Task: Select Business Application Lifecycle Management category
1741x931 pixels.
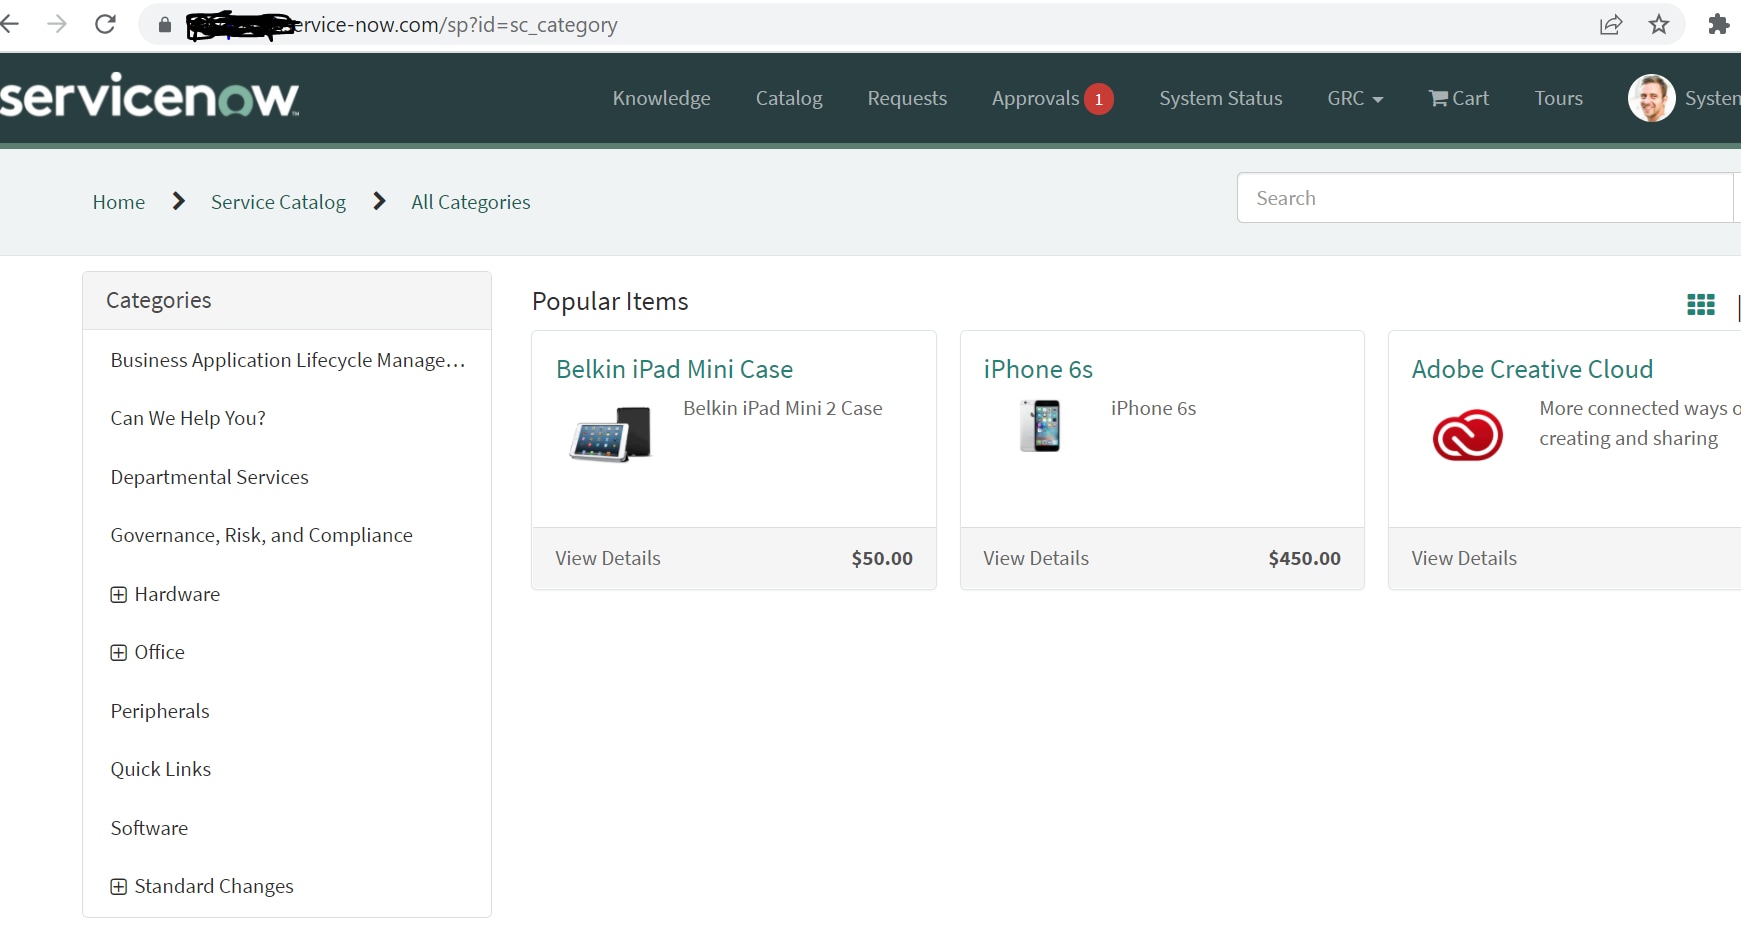Action: [x=288, y=360]
